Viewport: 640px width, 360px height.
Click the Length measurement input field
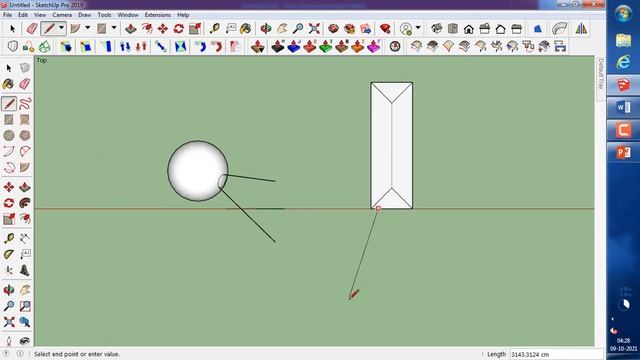[x=556, y=354]
